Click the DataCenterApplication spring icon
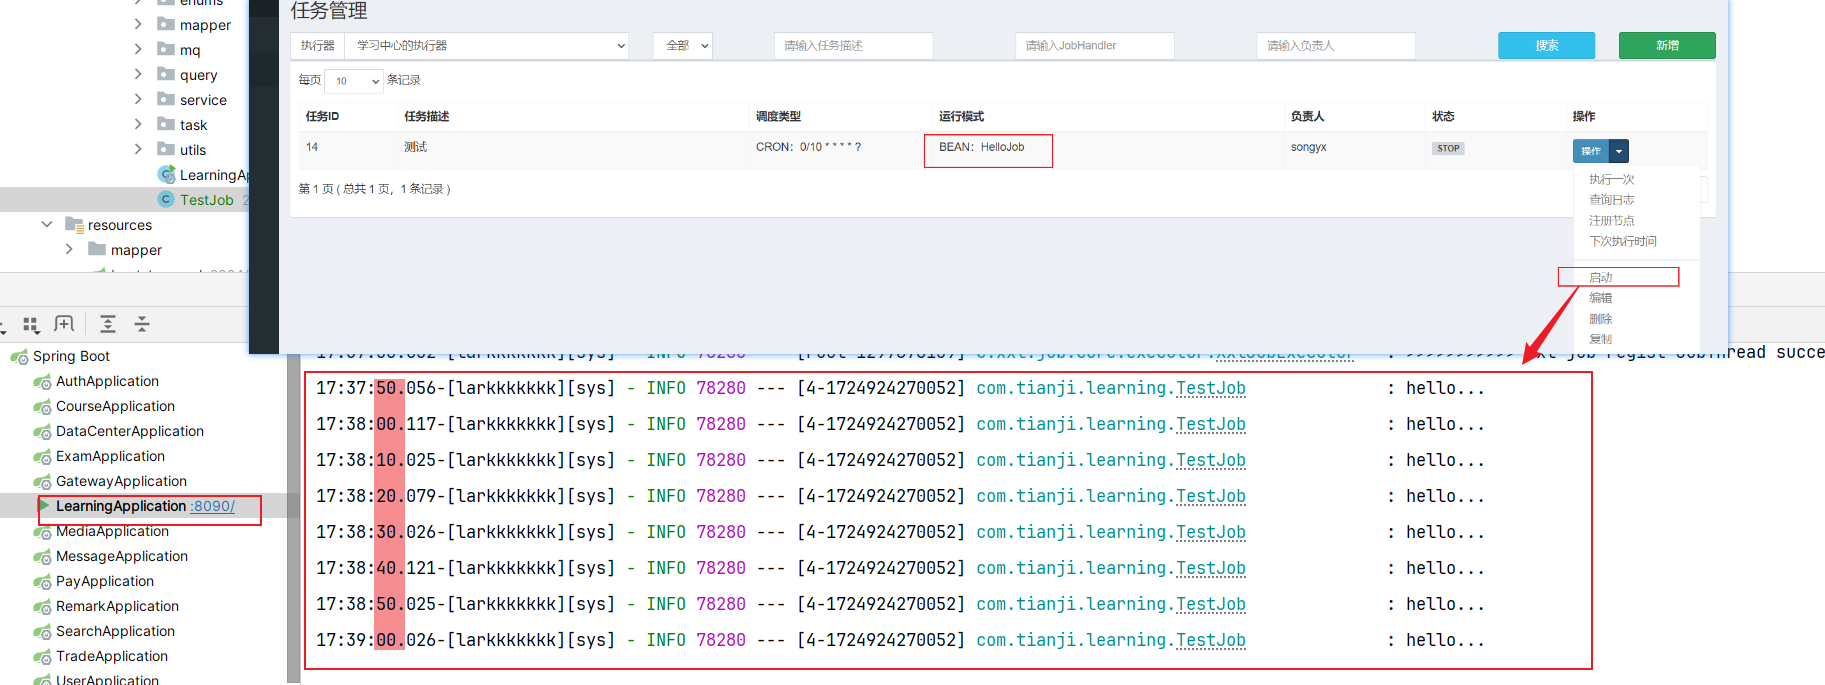This screenshot has height=685, width=1825. [42, 432]
